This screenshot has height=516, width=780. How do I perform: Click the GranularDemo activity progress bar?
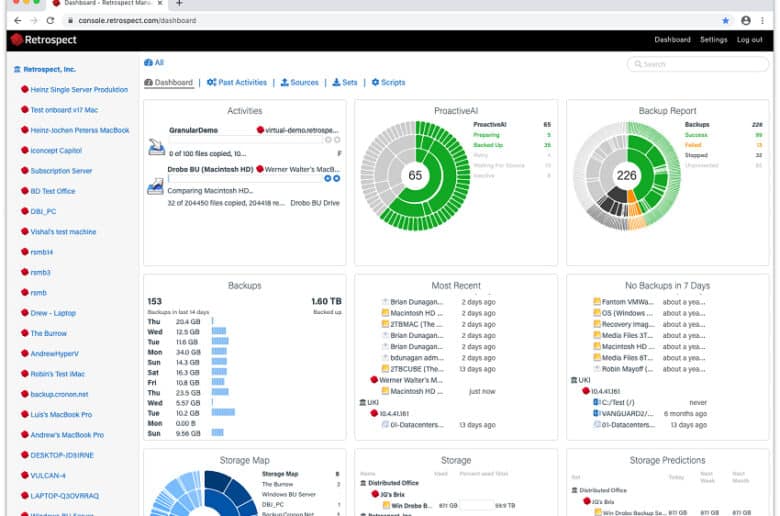click(246, 140)
